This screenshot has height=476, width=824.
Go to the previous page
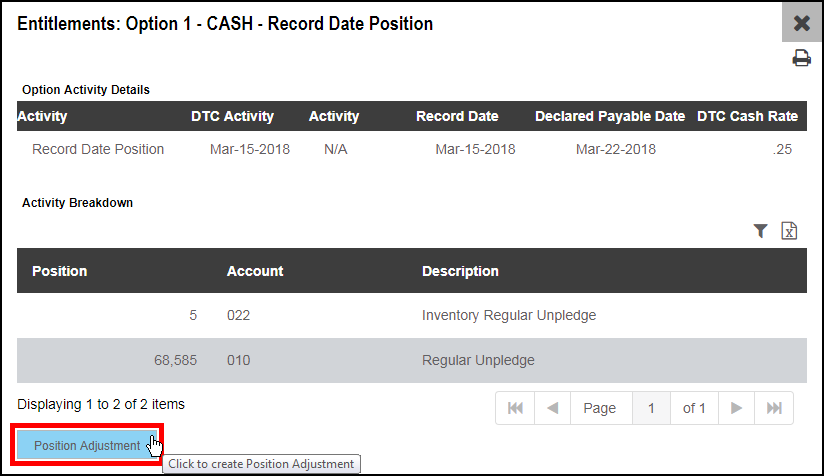click(x=552, y=408)
